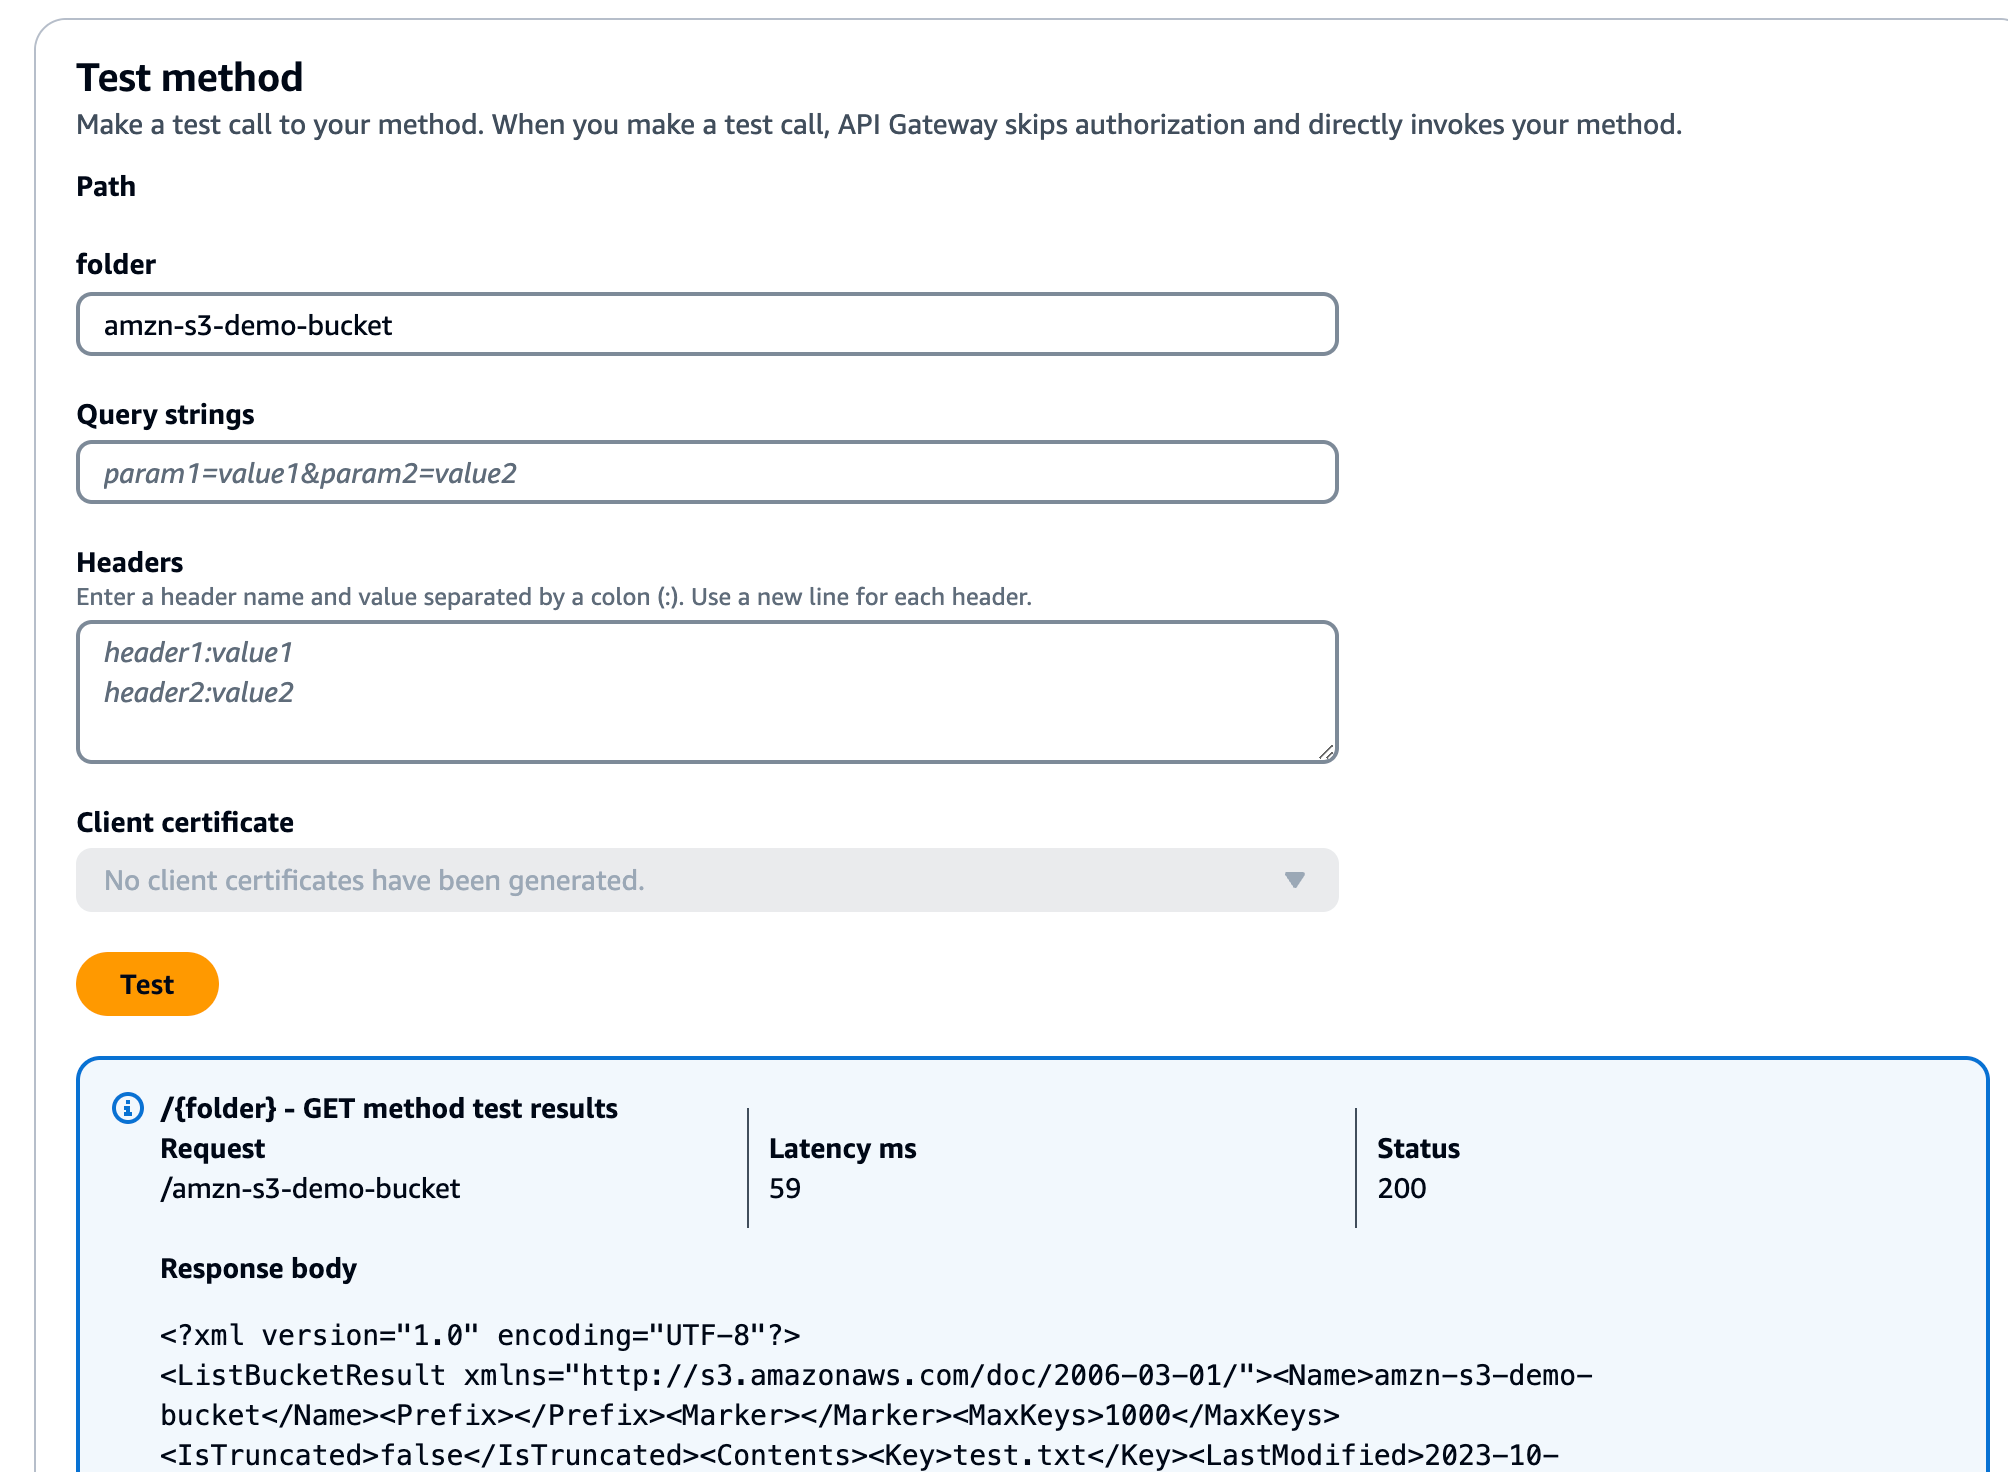Click the orange Test button
Image resolution: width=2008 pixels, height=1472 pixels.
click(x=147, y=982)
